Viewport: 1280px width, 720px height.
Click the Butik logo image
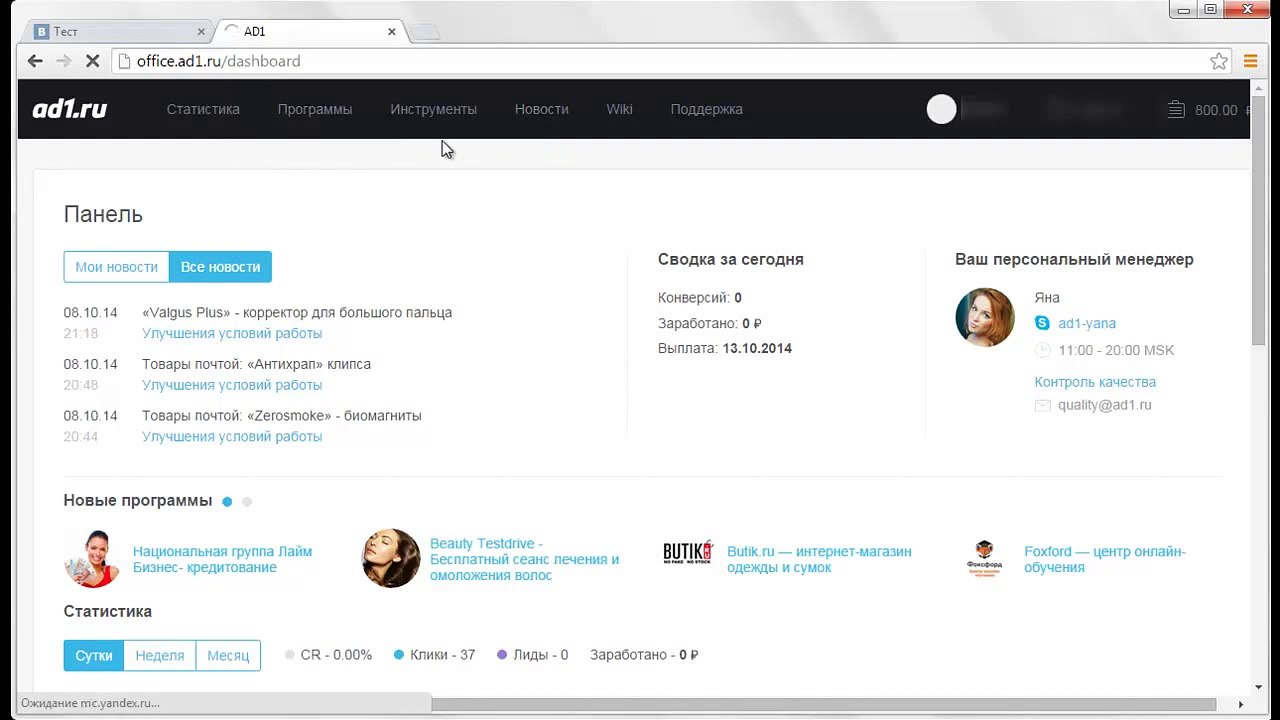click(x=688, y=553)
